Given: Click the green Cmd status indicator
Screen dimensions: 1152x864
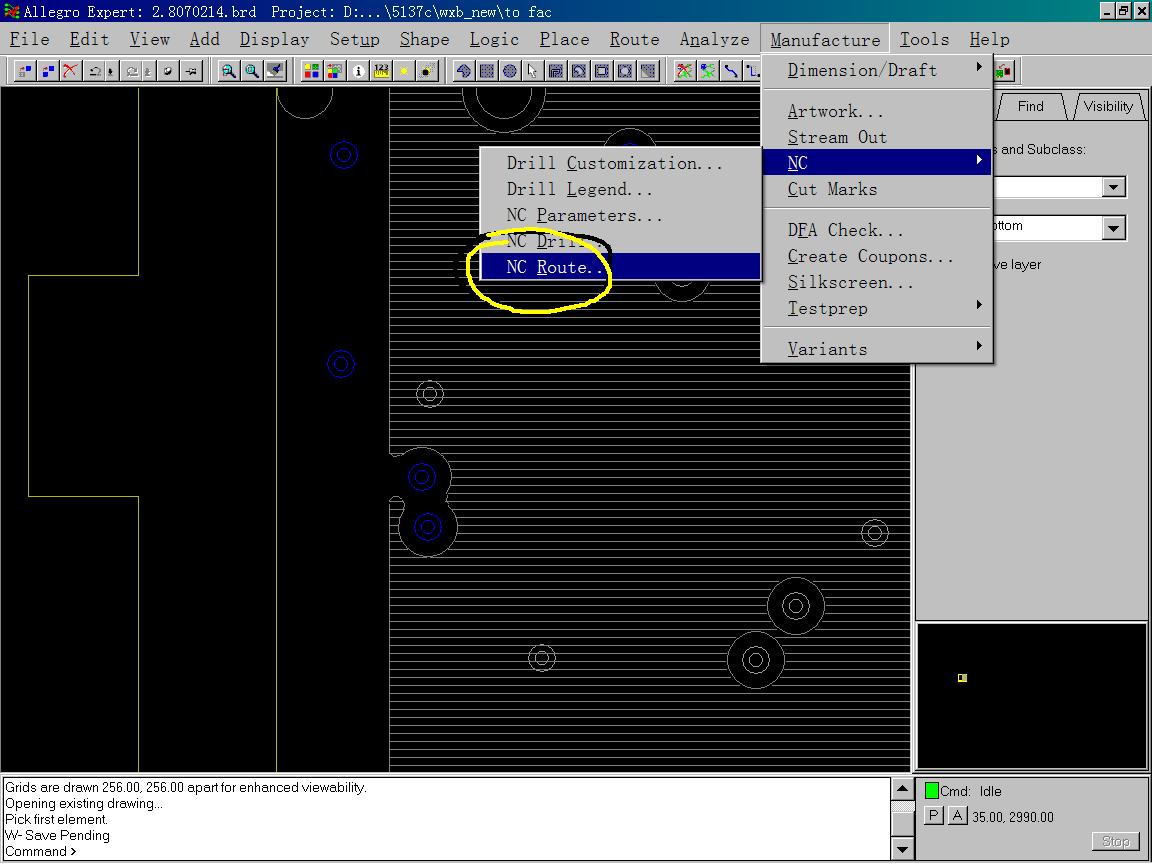Looking at the screenshot, I should click(x=932, y=791).
